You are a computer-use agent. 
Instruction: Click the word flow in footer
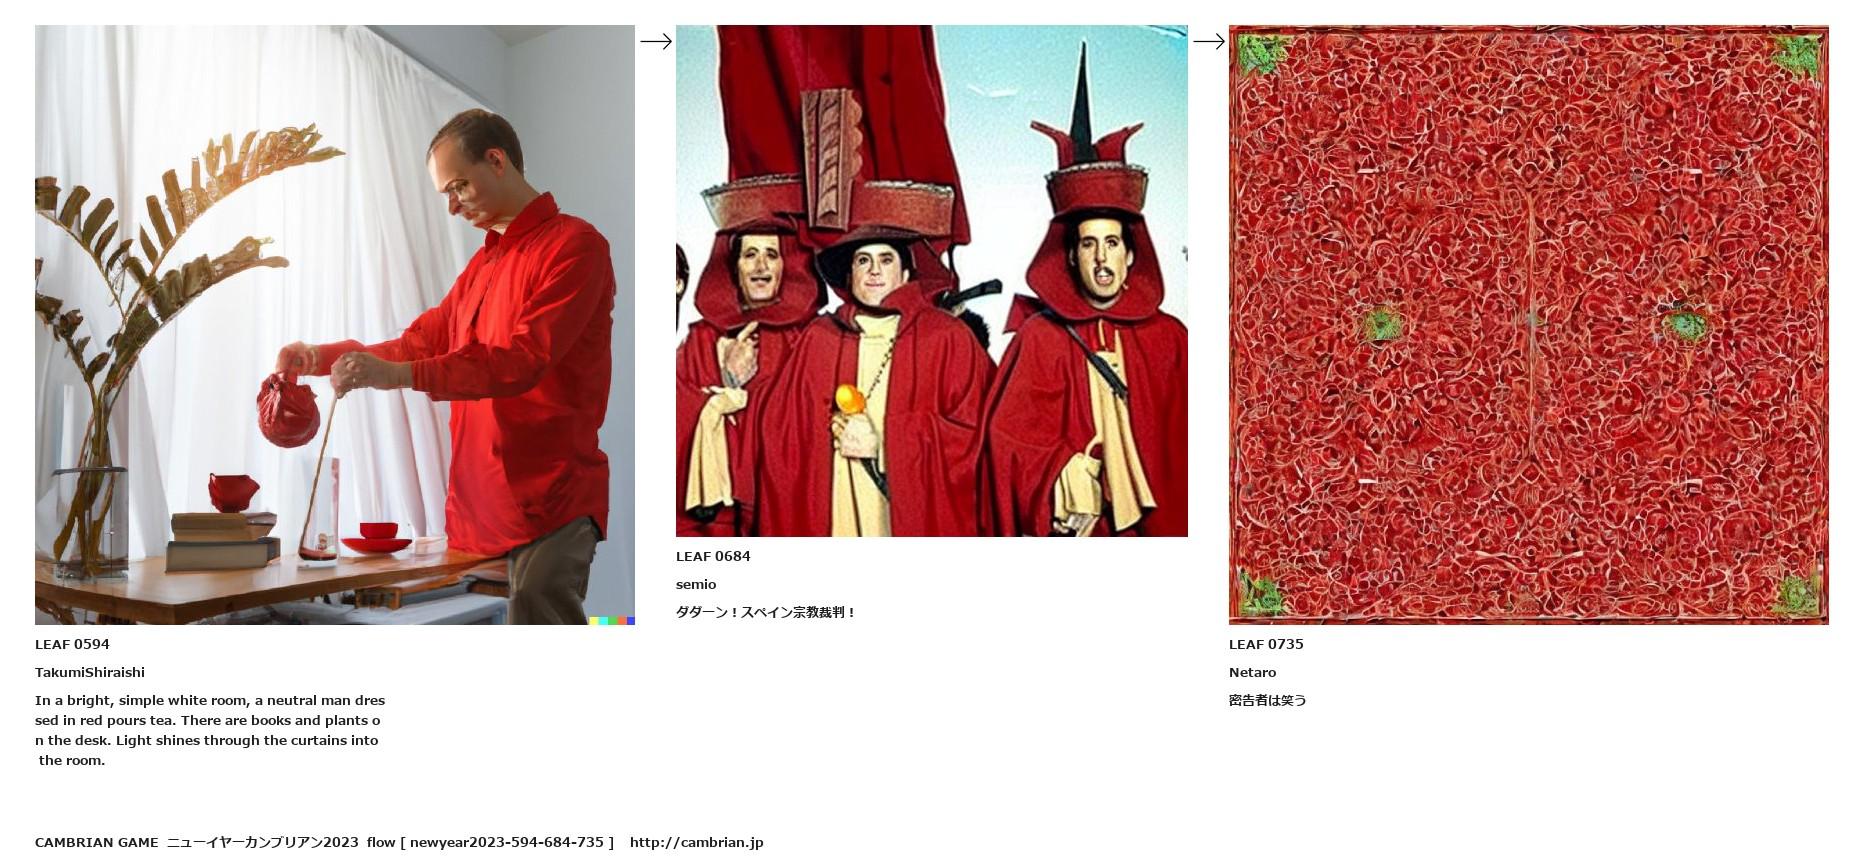click(381, 842)
